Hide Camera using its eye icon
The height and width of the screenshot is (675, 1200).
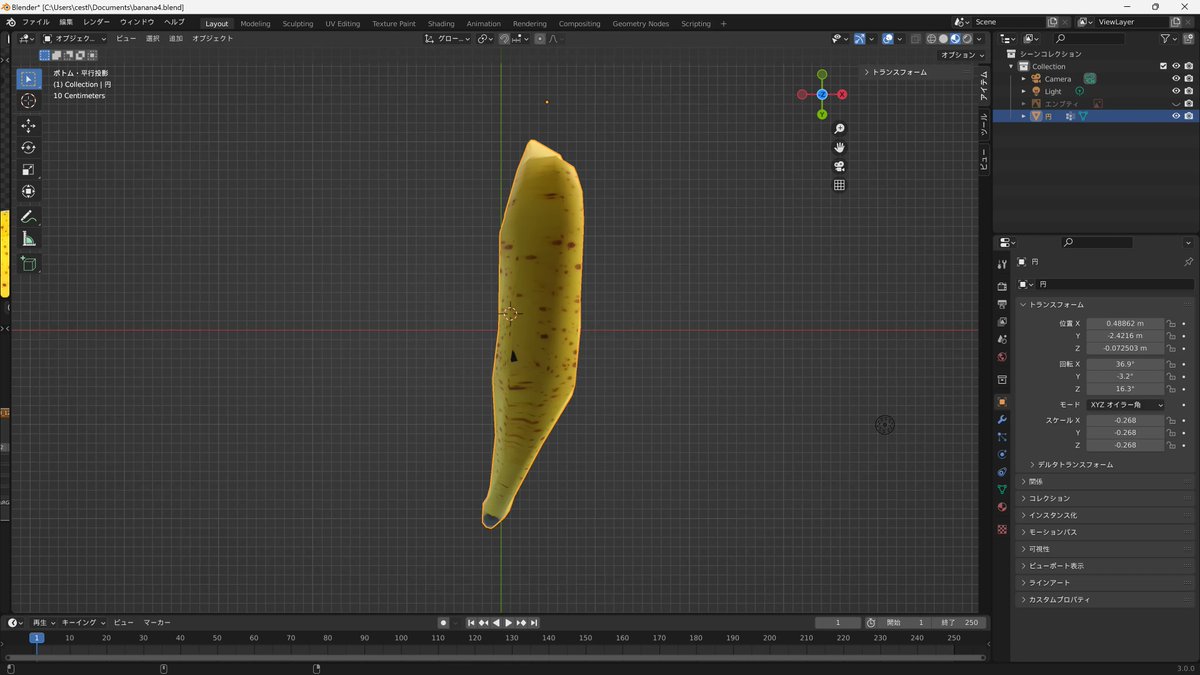1176,79
